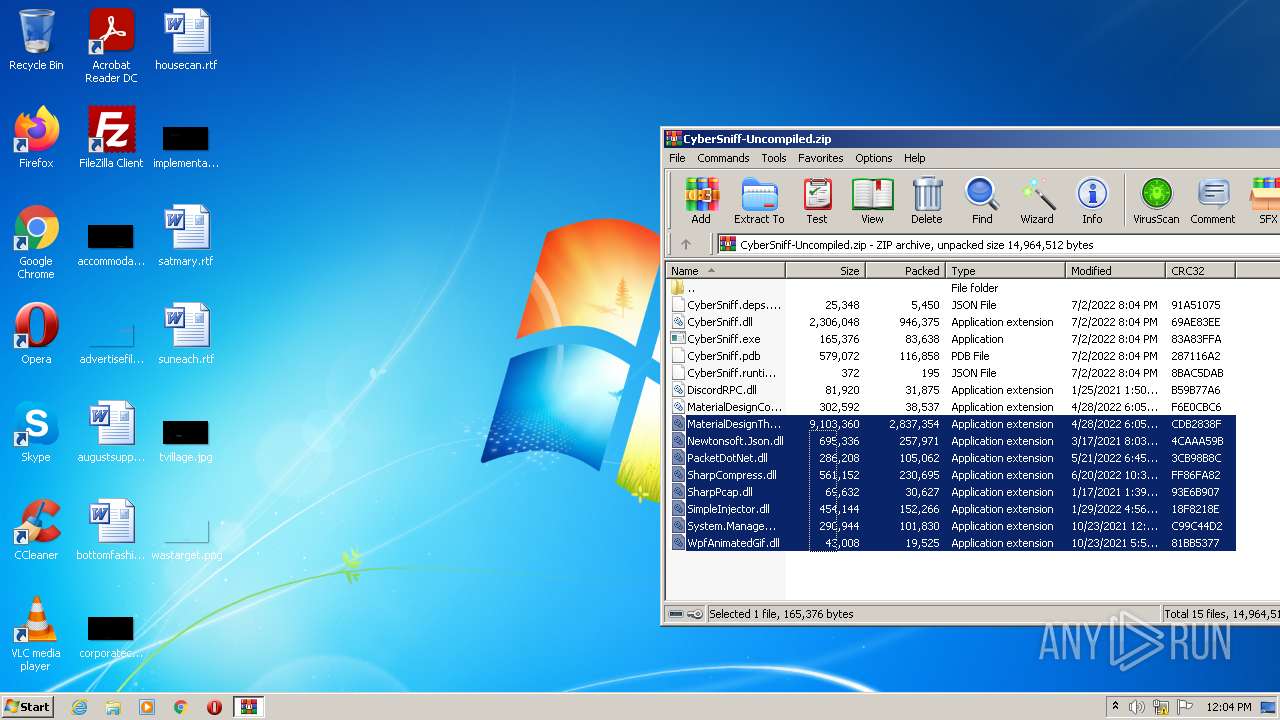Select WpfAnimatedGif.dll file row
The height and width of the screenshot is (720, 1280).
pyautogui.click(x=952, y=543)
